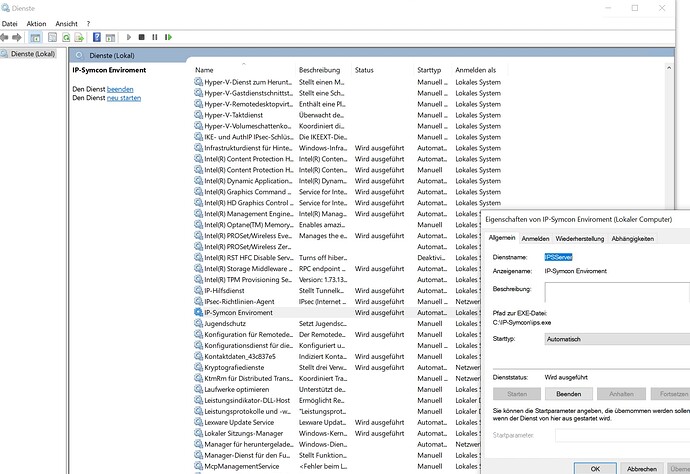Click the gear icon next to Hyper-V-Taktdienst
690x474 pixels.
pos(198,115)
